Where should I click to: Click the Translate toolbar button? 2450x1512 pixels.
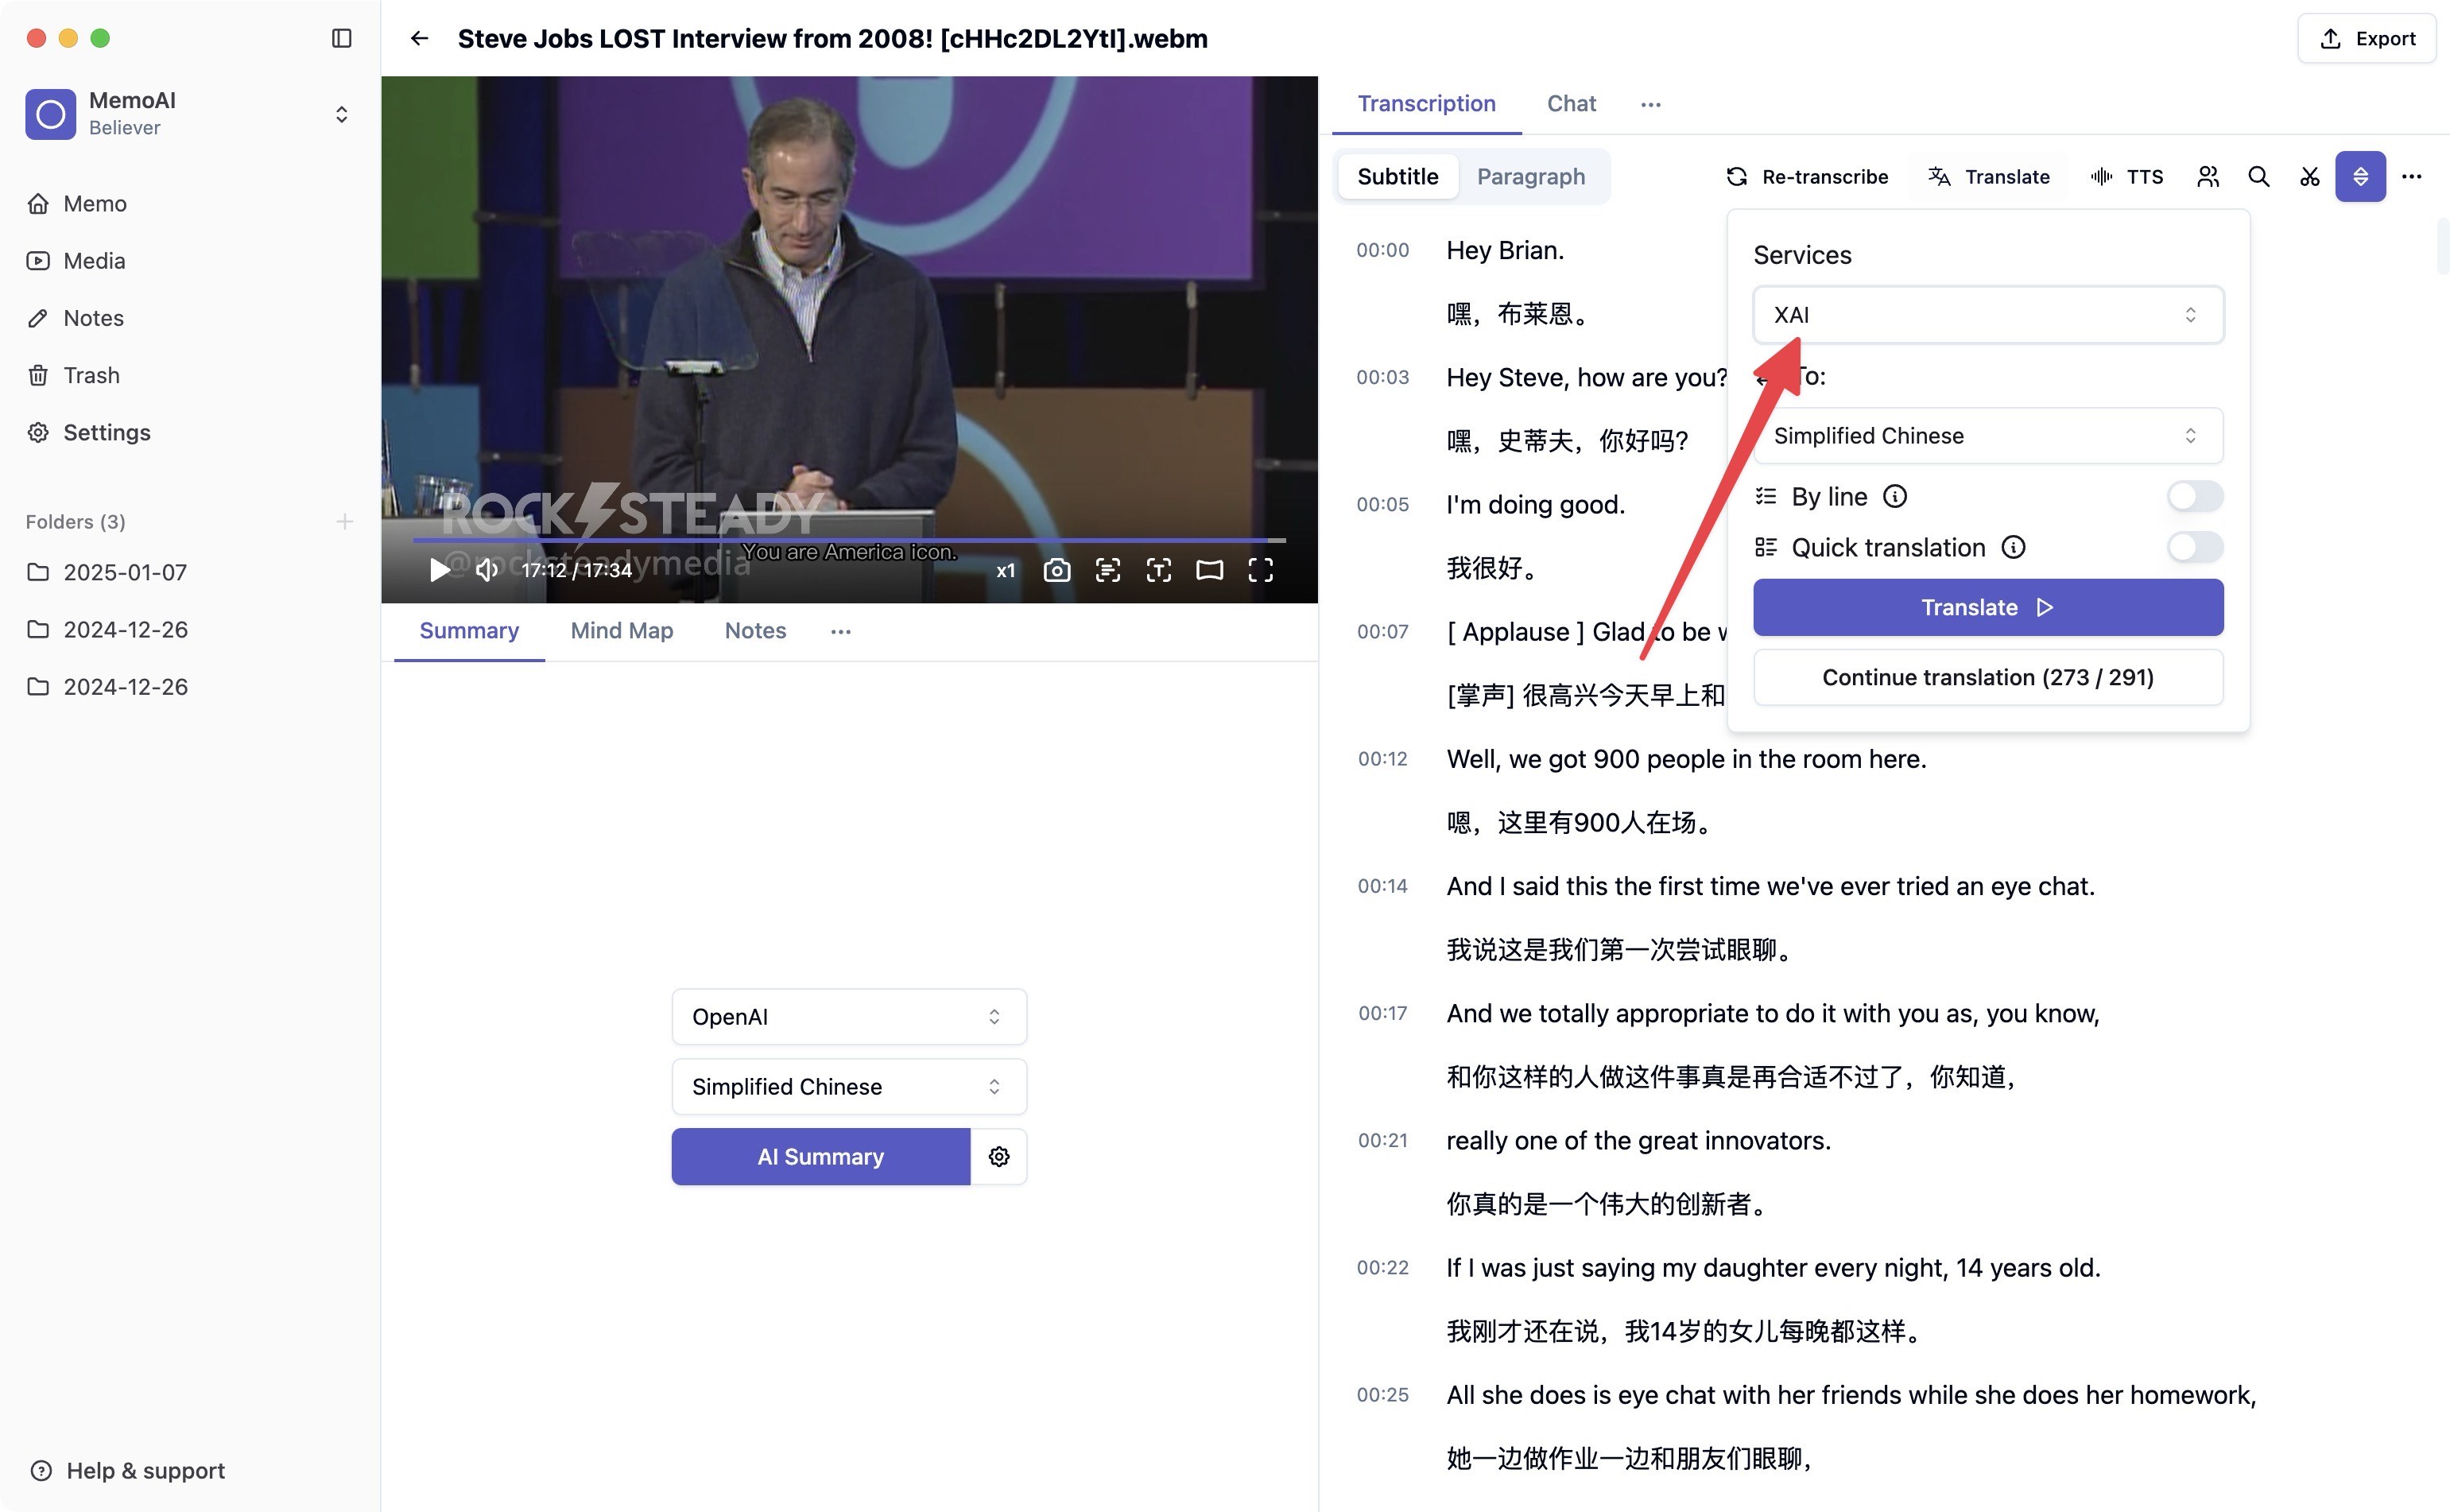pyautogui.click(x=1988, y=177)
